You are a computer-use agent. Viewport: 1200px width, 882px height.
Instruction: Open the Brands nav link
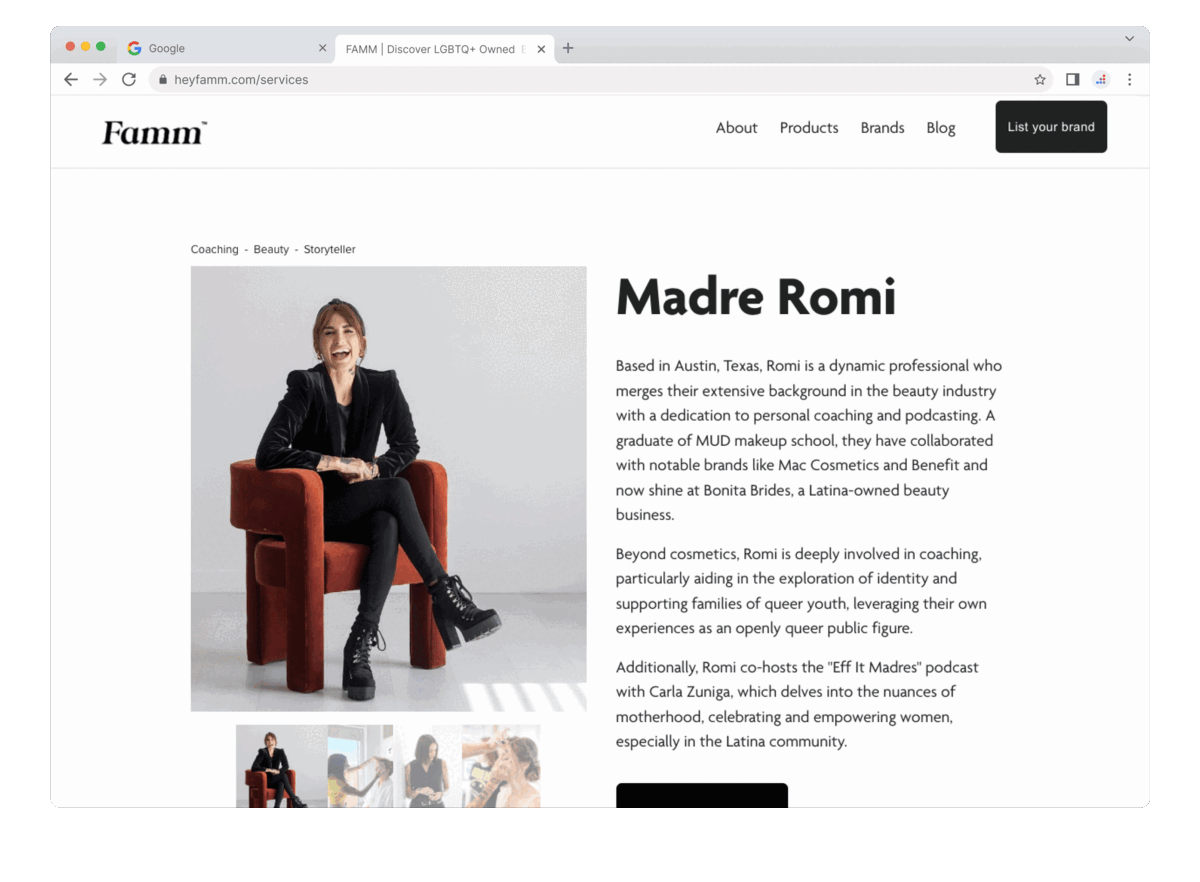(x=882, y=128)
